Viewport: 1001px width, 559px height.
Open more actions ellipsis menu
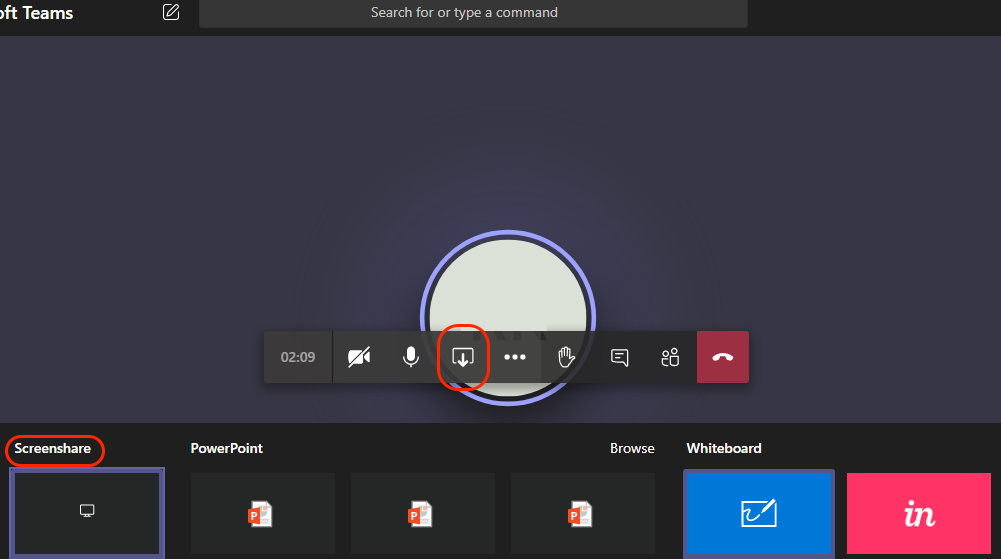[x=515, y=357]
